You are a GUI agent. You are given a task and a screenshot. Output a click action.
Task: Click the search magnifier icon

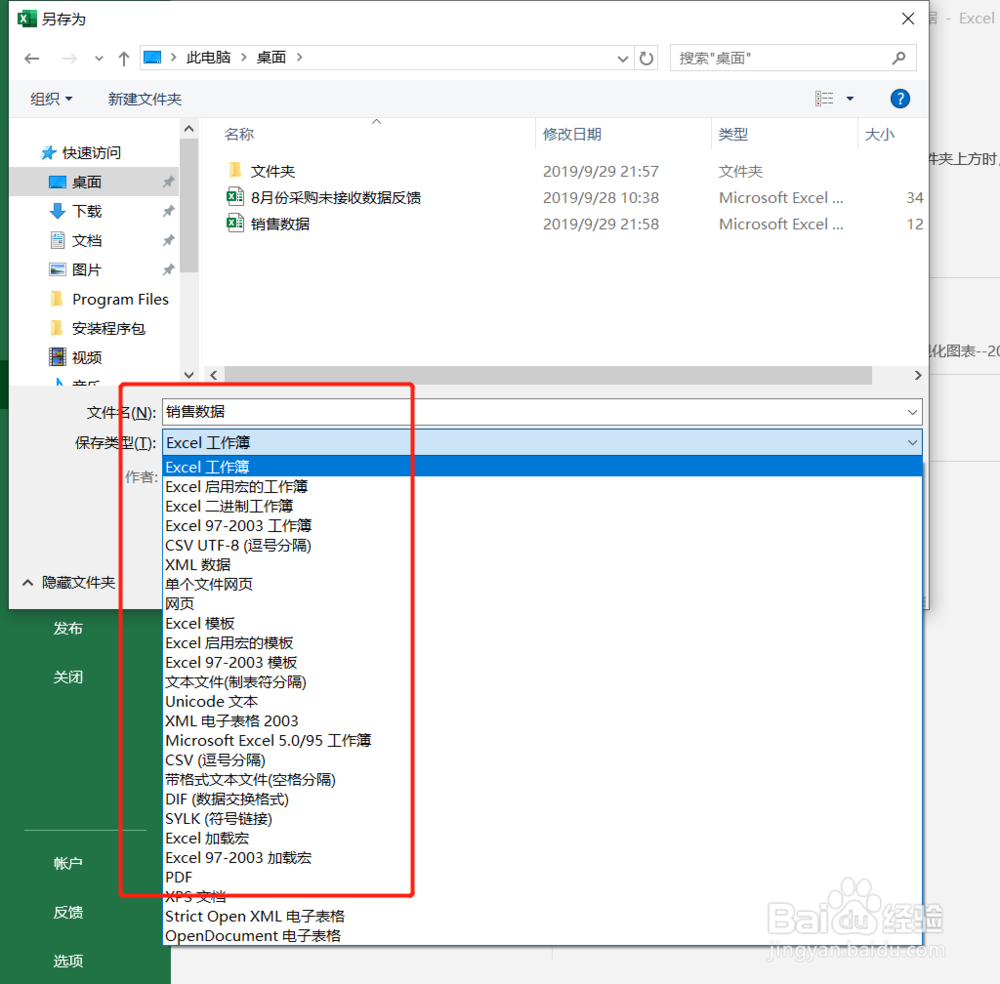point(899,58)
